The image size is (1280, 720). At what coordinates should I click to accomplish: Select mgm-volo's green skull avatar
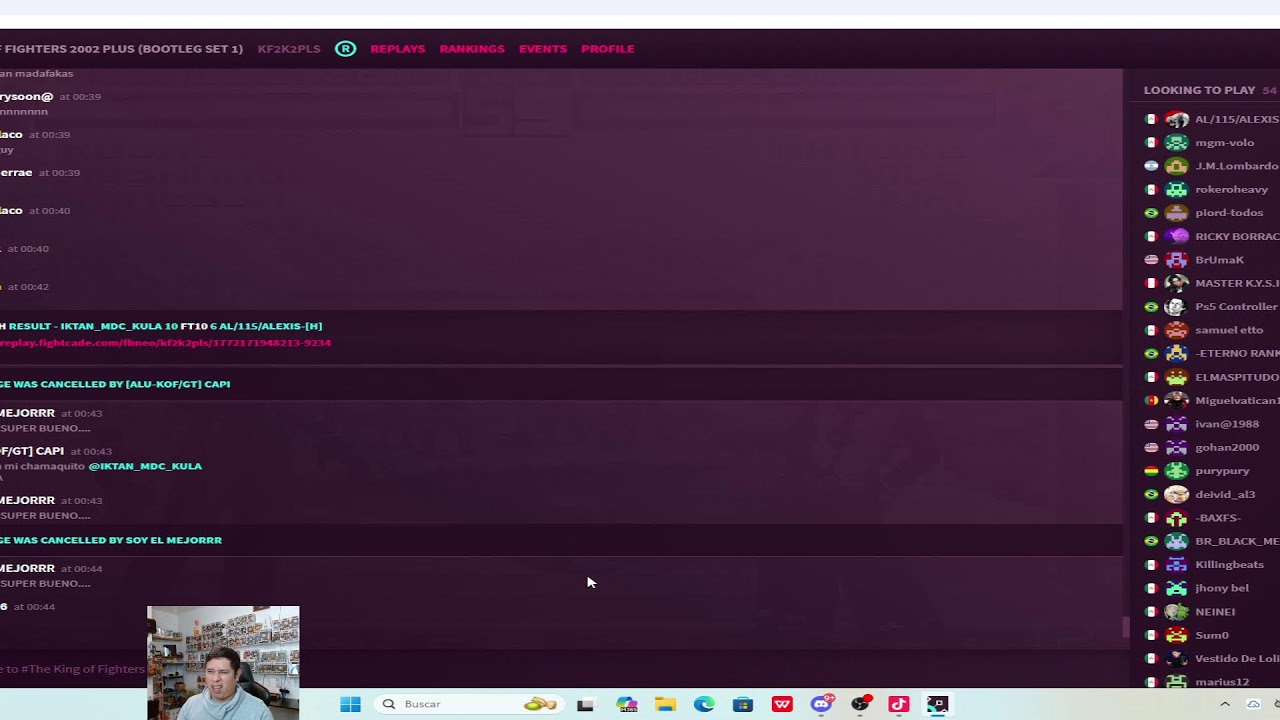pos(1177,143)
